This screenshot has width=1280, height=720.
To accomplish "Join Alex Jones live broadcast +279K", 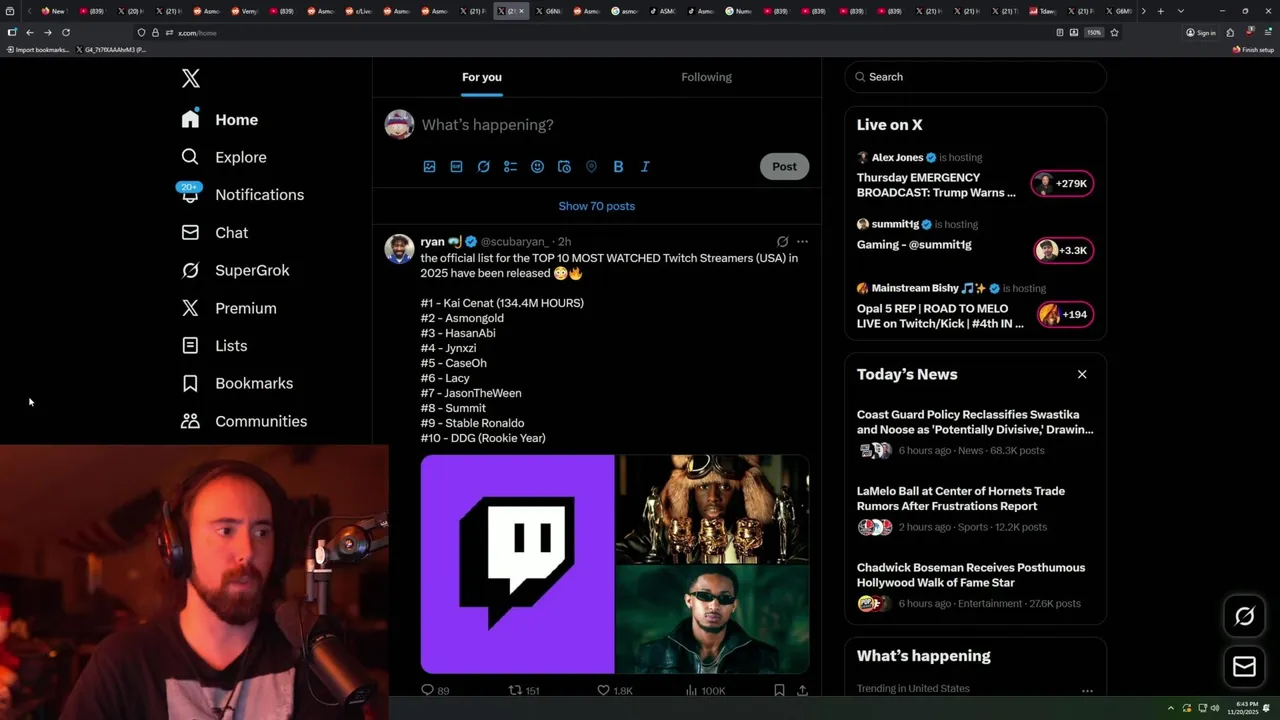I will (1062, 184).
